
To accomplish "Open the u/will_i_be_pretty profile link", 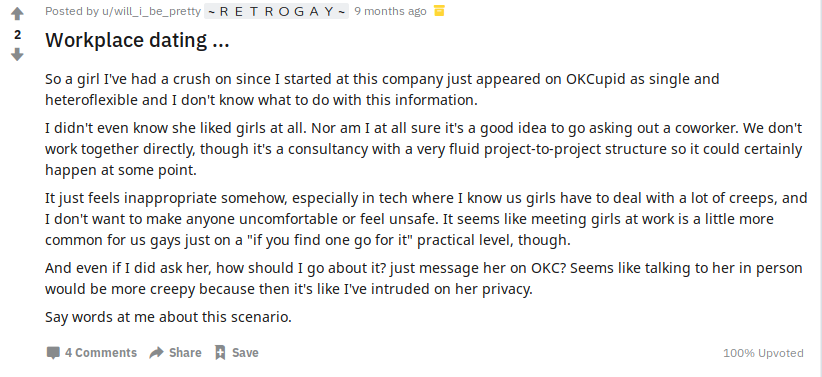I will click(x=151, y=11).
